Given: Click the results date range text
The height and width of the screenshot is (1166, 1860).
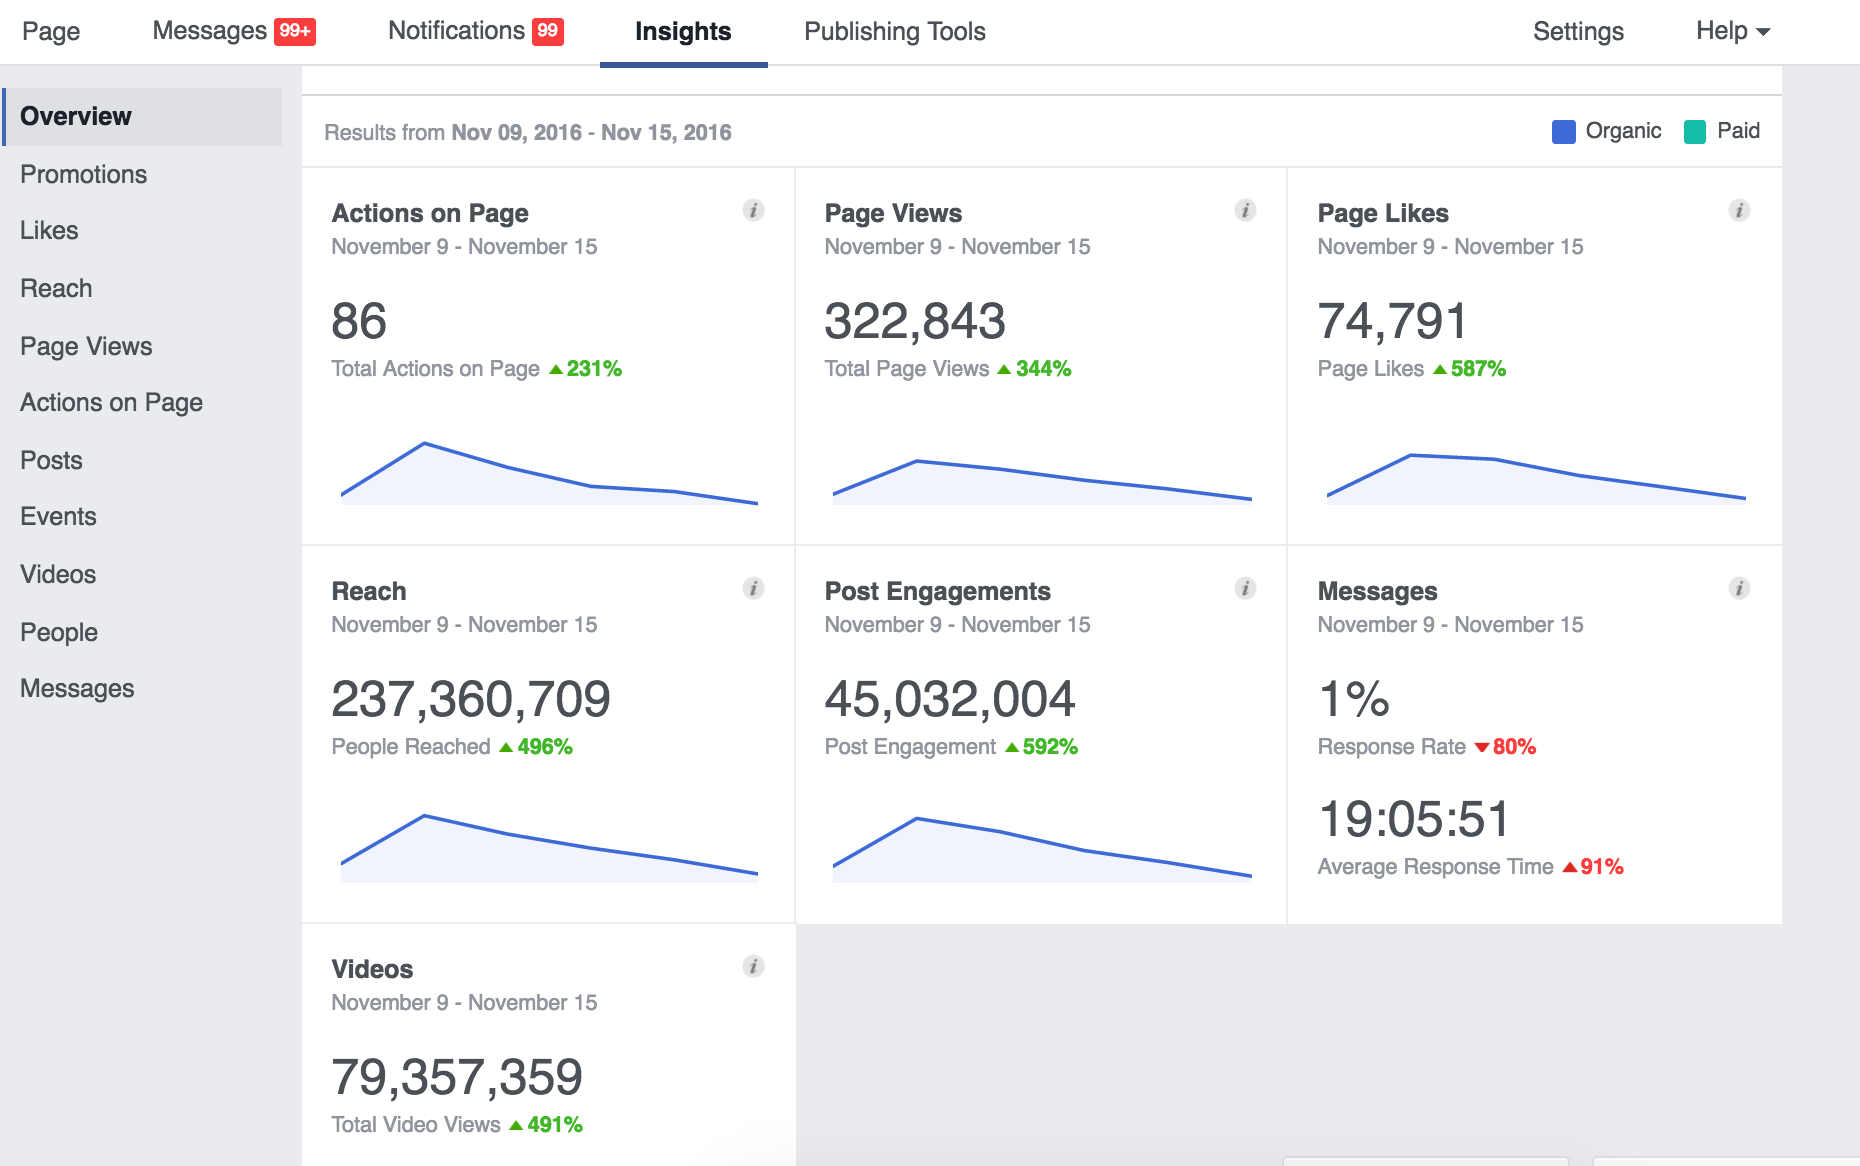Looking at the screenshot, I should (528, 132).
